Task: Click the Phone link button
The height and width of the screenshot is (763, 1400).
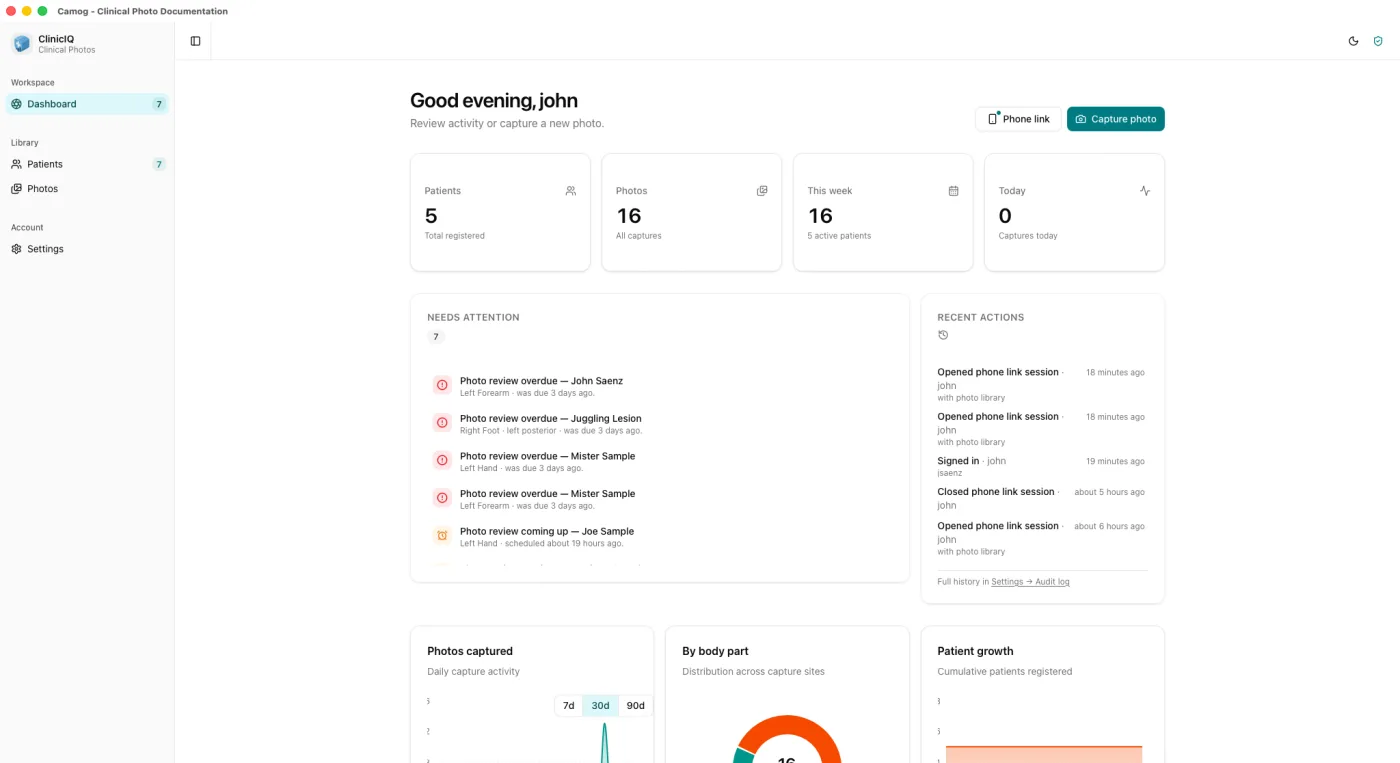Action: (1018, 119)
